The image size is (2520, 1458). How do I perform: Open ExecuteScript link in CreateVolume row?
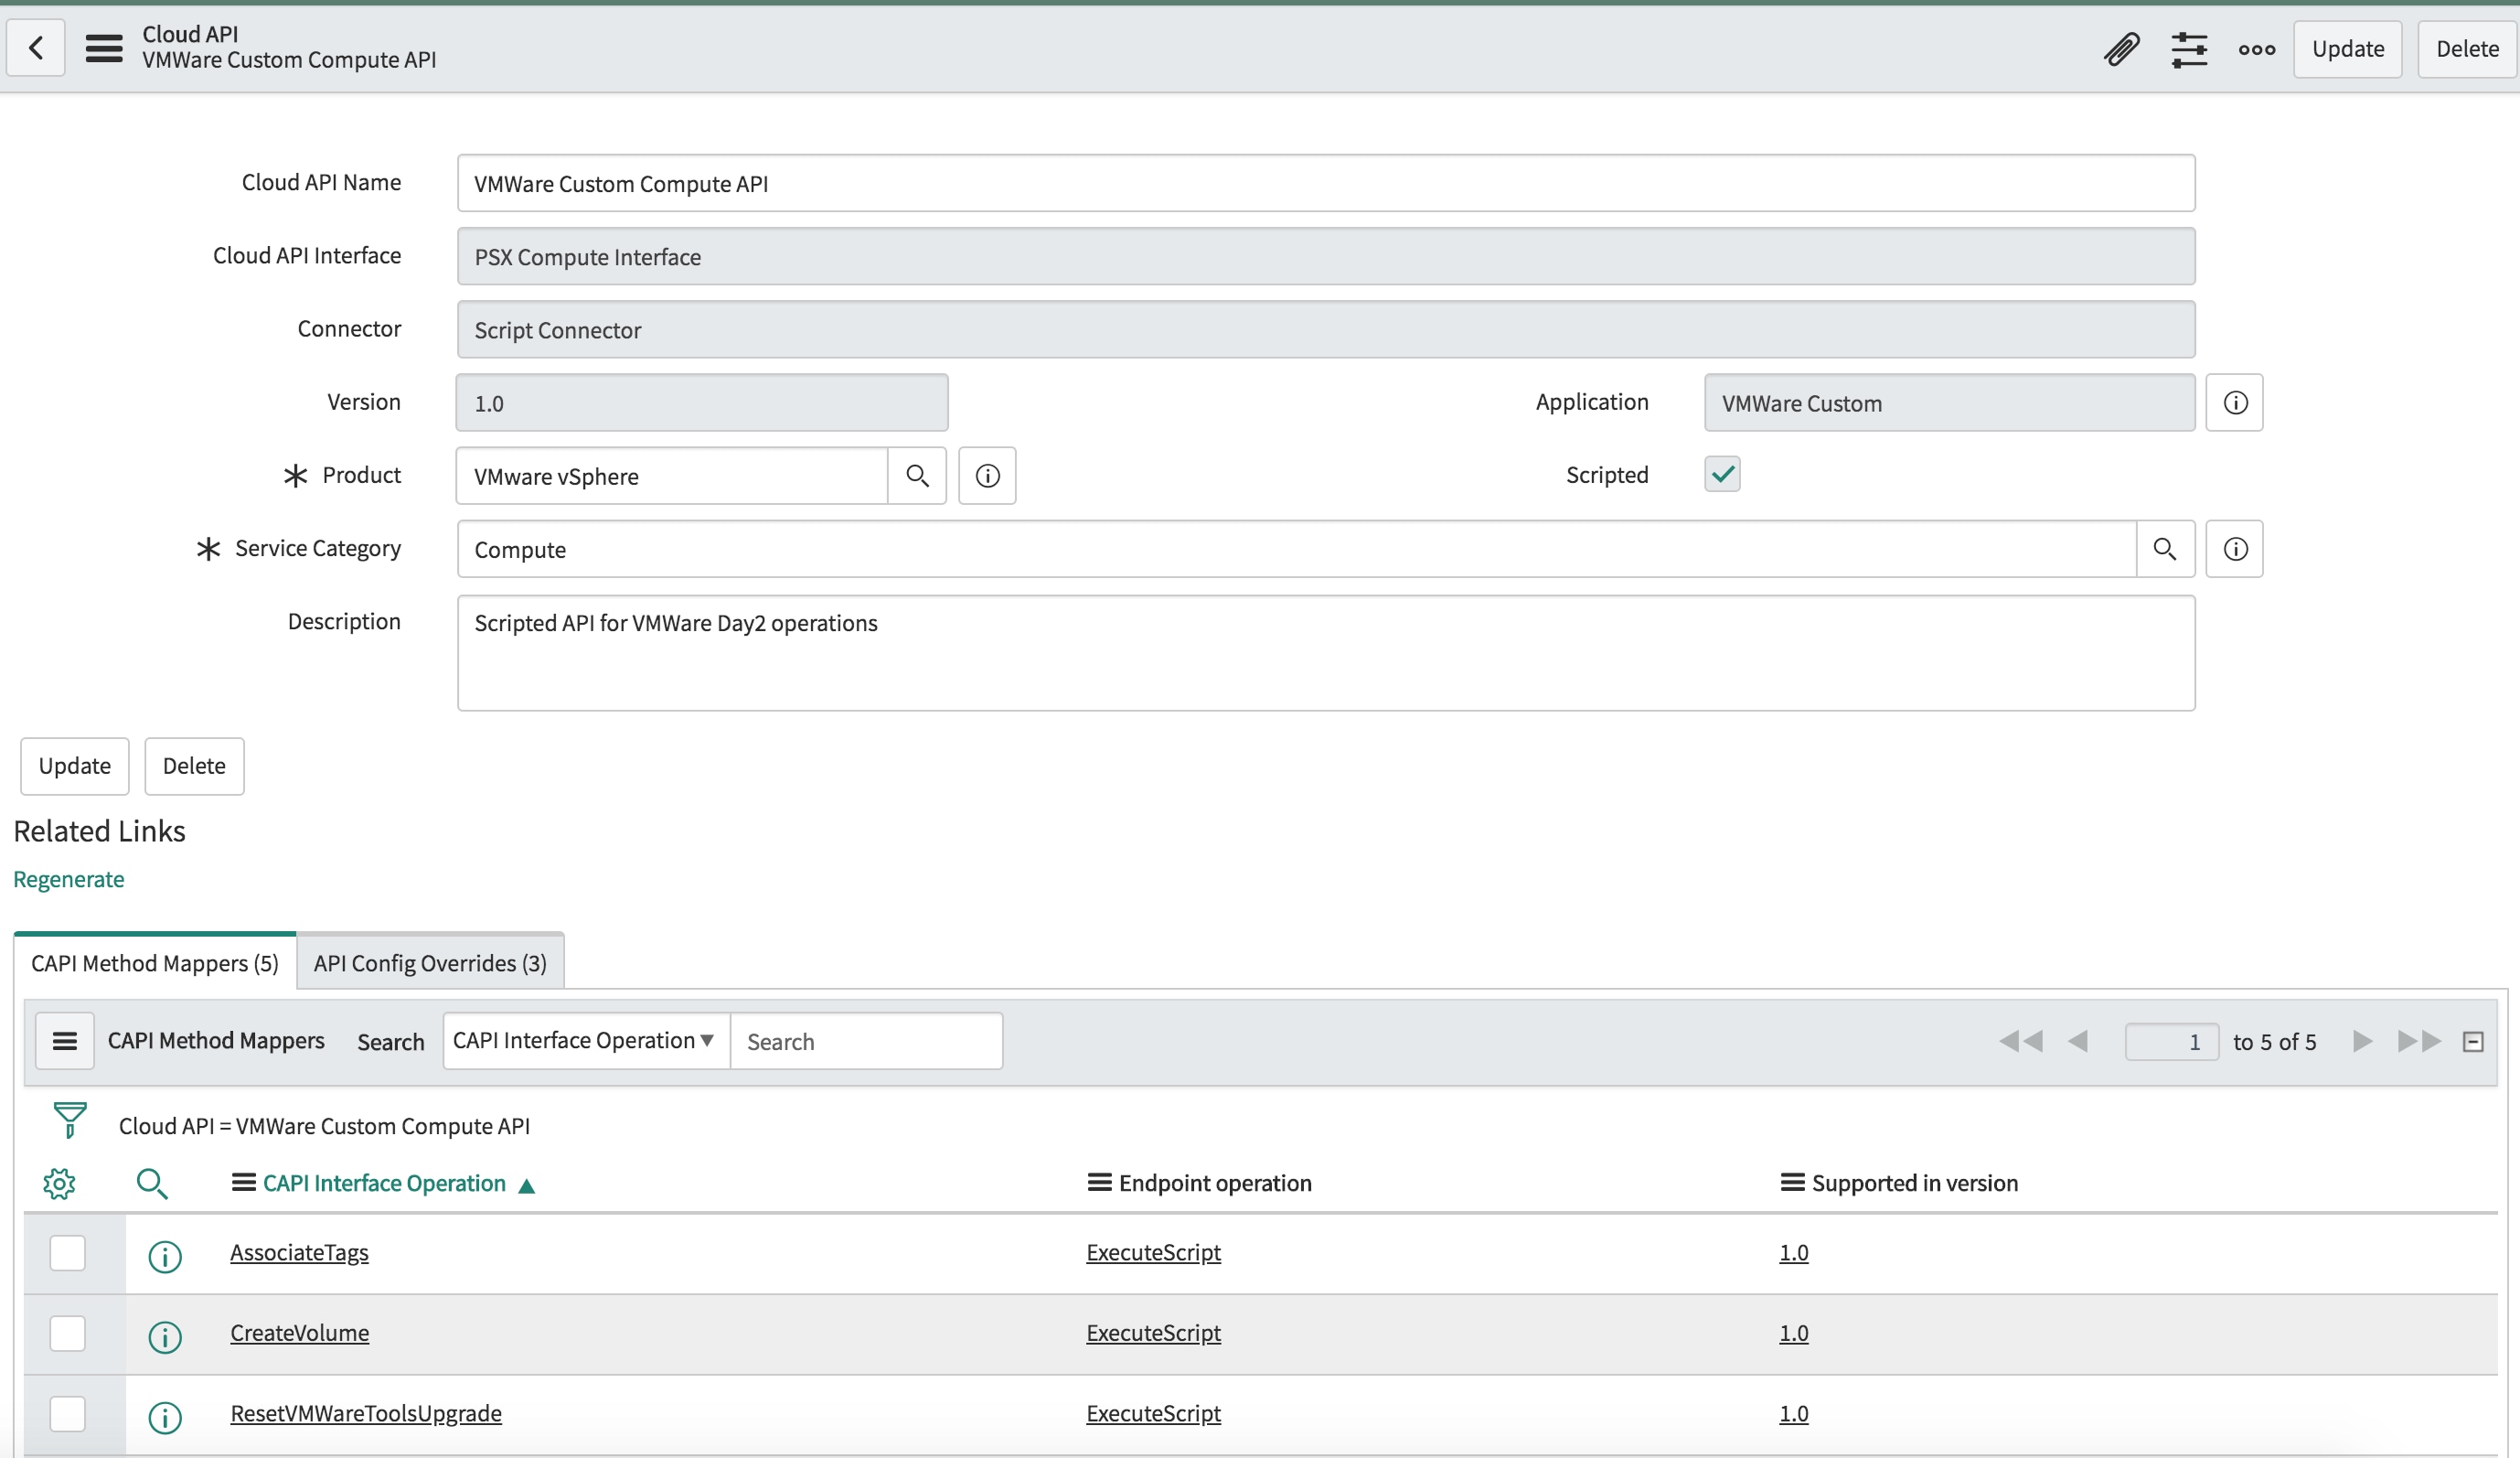point(1153,1332)
